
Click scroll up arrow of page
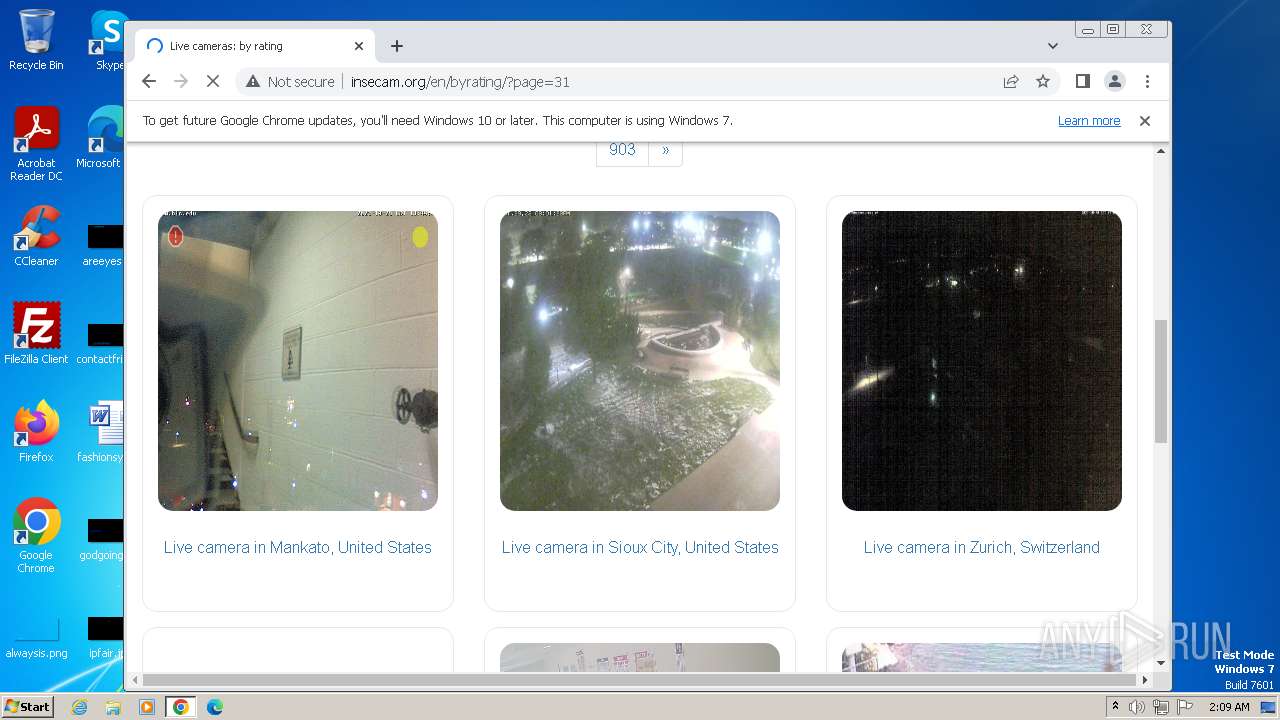point(1161,151)
